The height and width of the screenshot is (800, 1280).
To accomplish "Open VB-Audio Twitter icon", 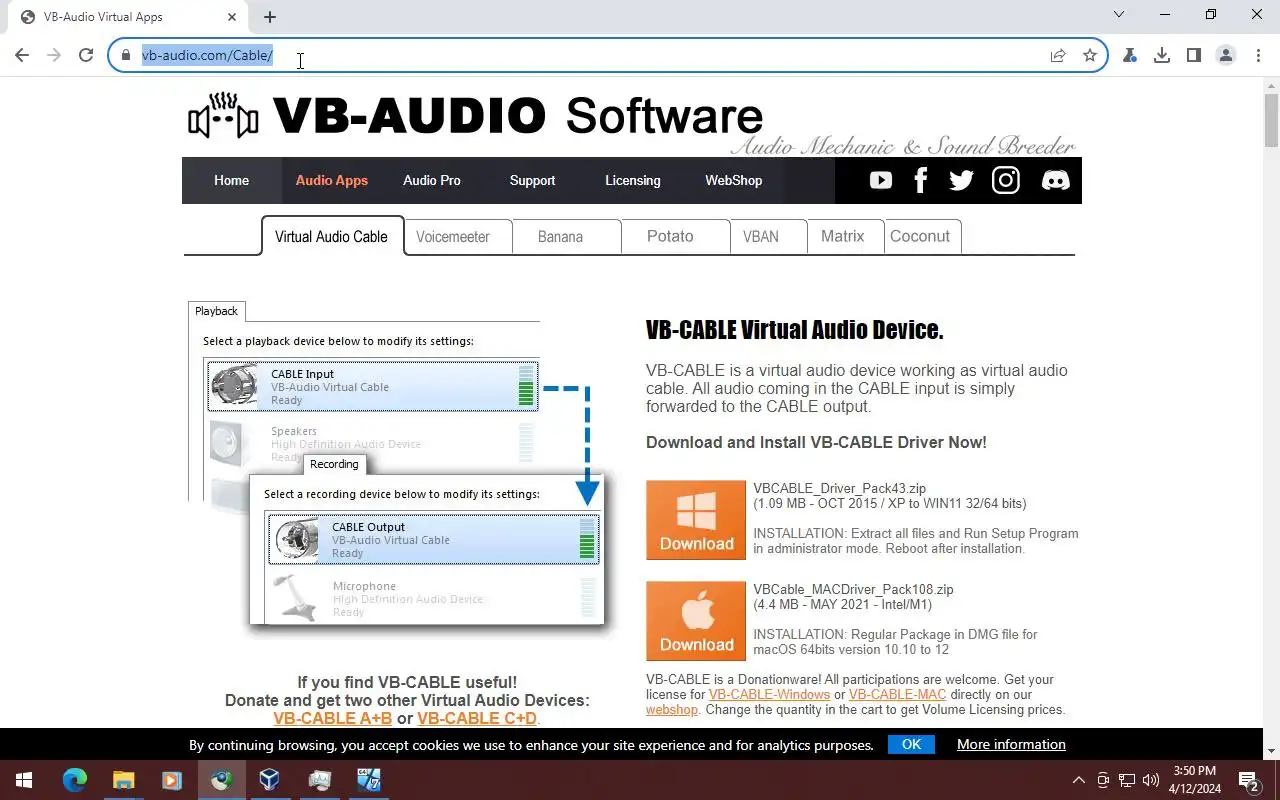I will point(961,180).
